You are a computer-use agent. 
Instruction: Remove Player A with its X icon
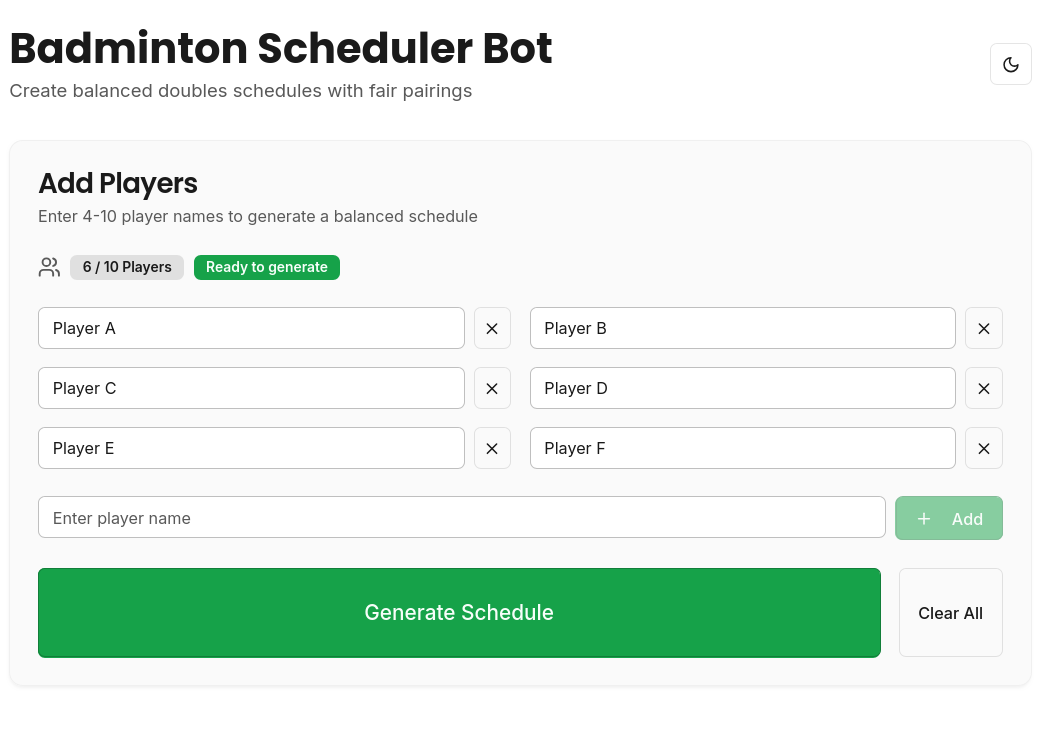click(492, 328)
